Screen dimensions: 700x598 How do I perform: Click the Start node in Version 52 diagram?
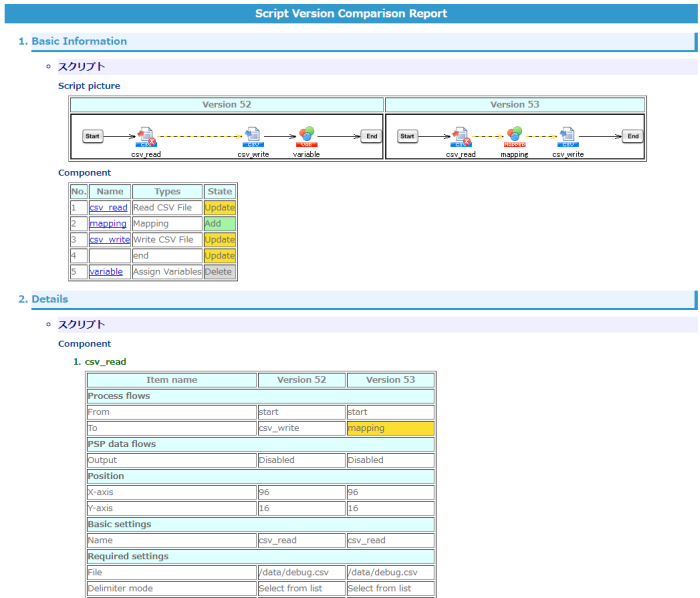tap(92, 136)
